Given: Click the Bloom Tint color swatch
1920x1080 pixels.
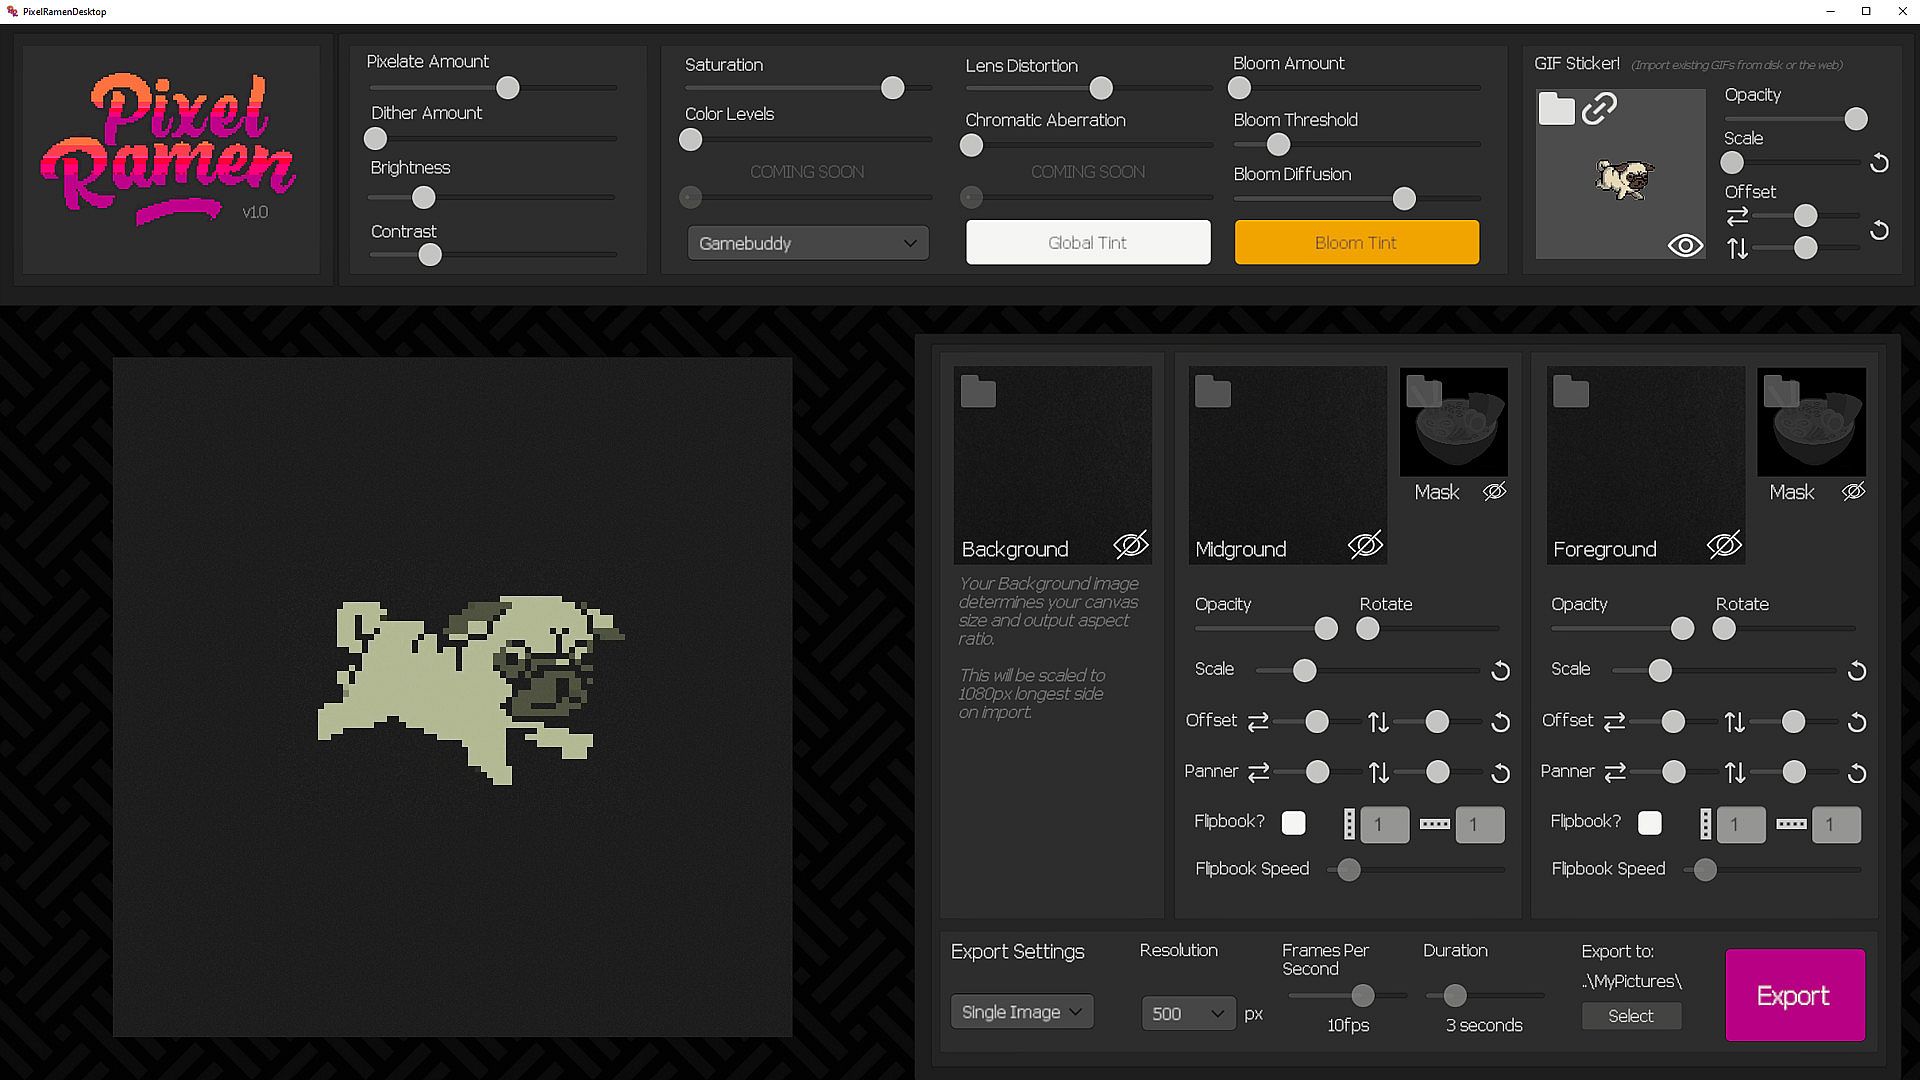Looking at the screenshot, I should coord(1356,242).
